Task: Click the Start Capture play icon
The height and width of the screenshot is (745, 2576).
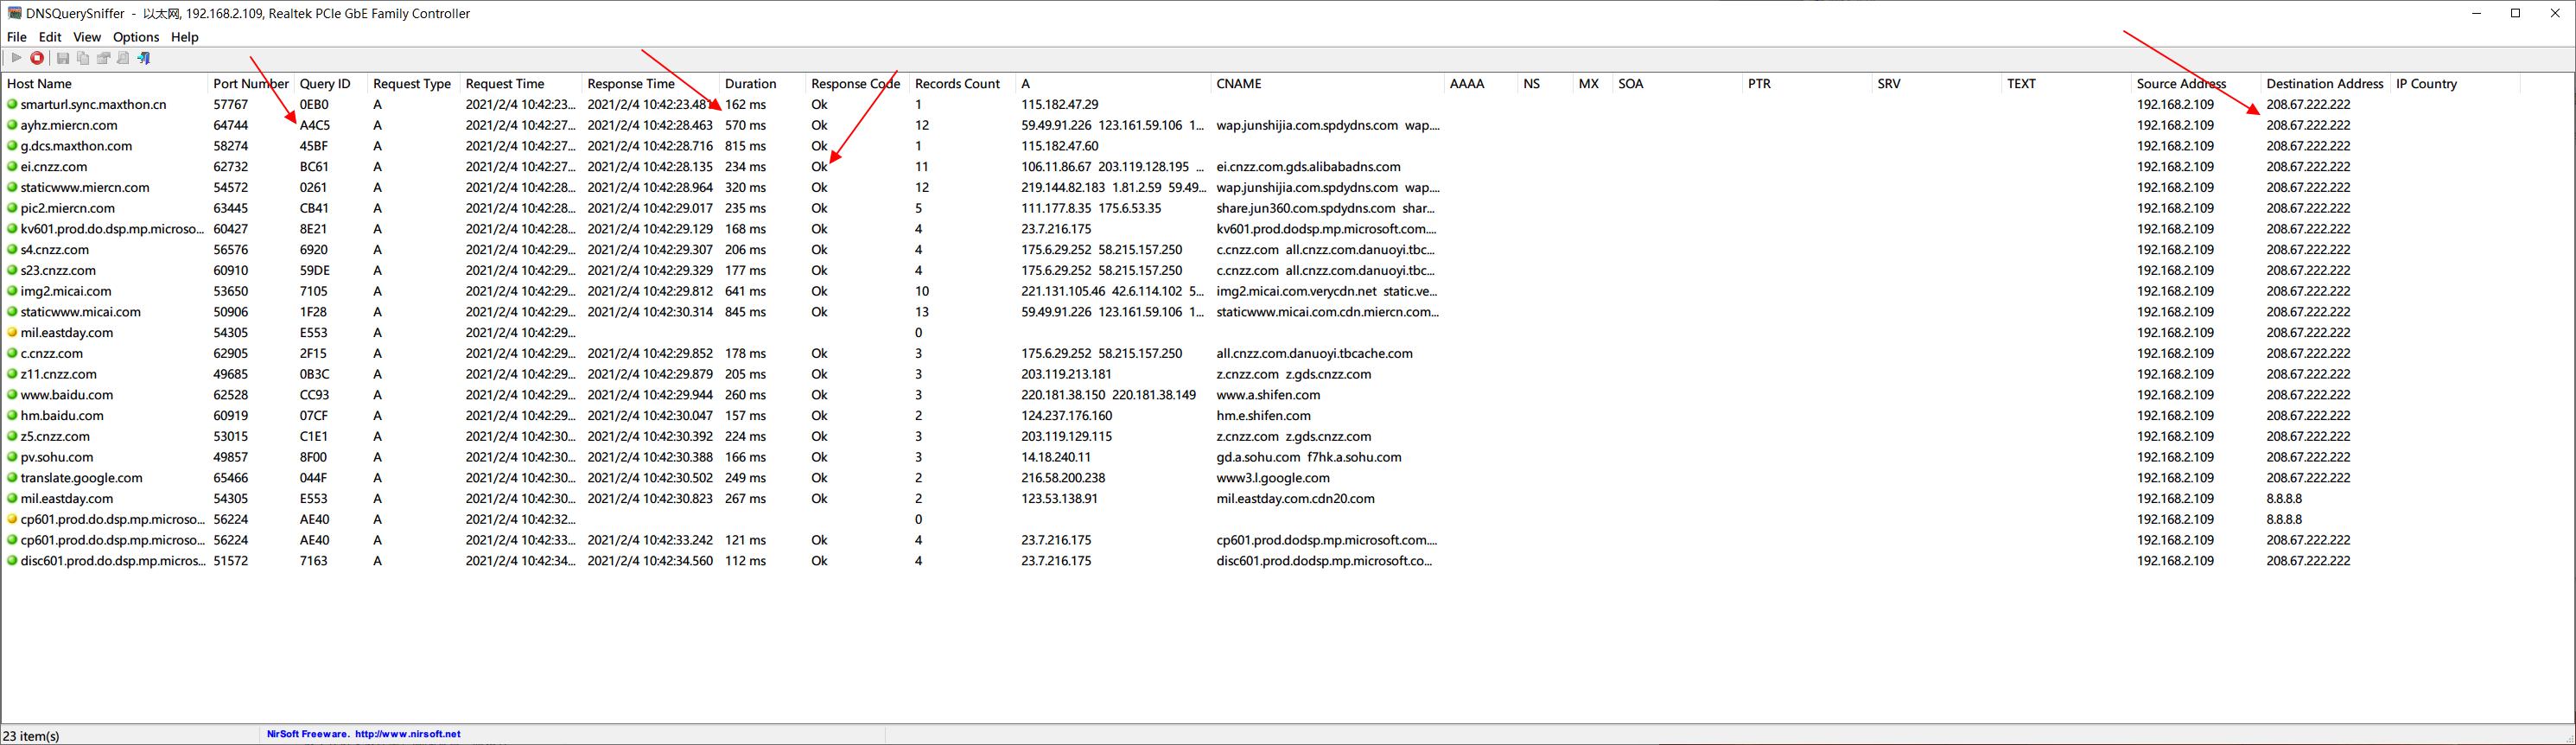Action: 16,58
